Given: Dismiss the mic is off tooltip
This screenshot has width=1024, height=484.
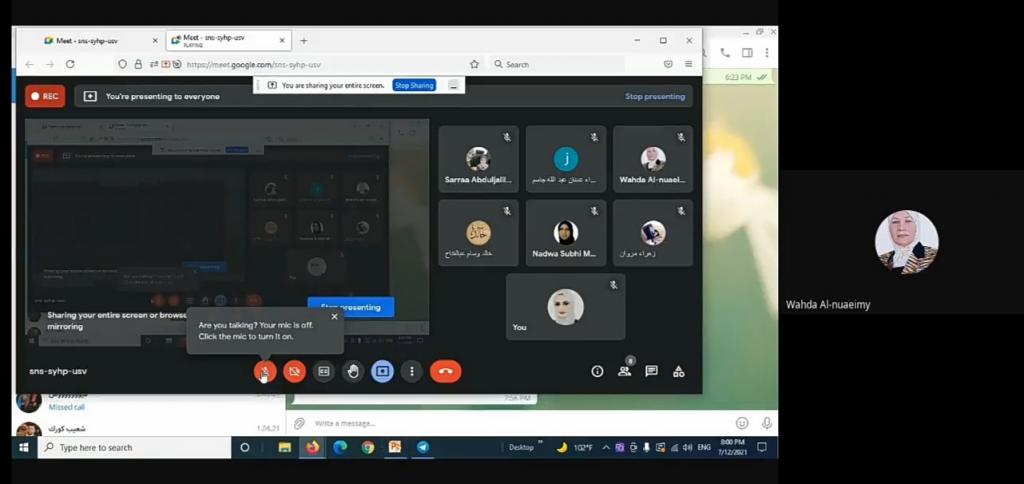Looking at the screenshot, I should 334,317.
